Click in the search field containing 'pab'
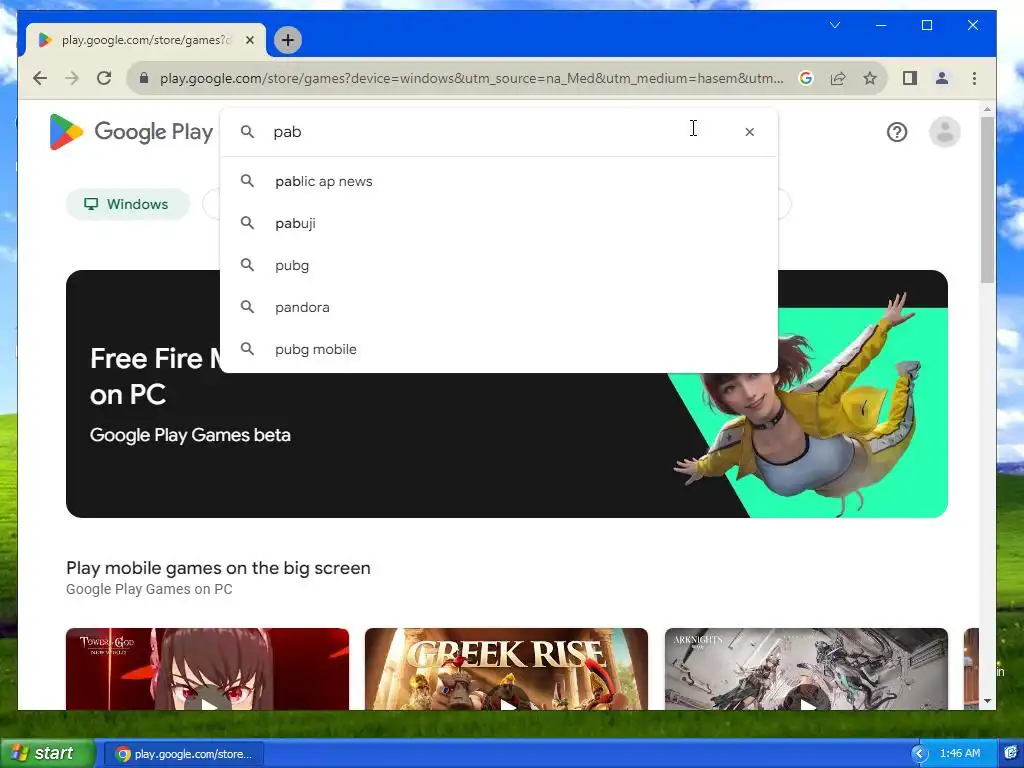The width and height of the screenshot is (1024, 768). (500, 132)
